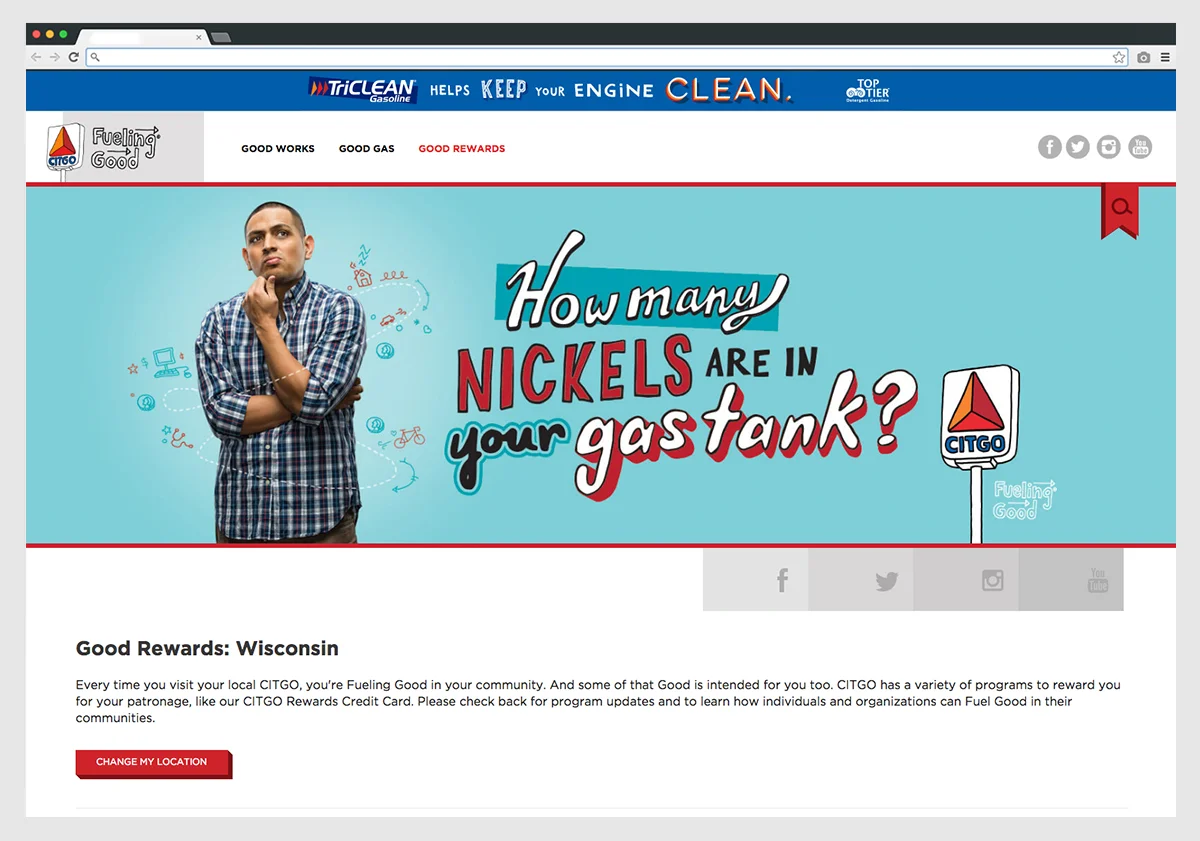Go forward with the browser forward arrow
The height and width of the screenshot is (841, 1200).
pos(55,58)
